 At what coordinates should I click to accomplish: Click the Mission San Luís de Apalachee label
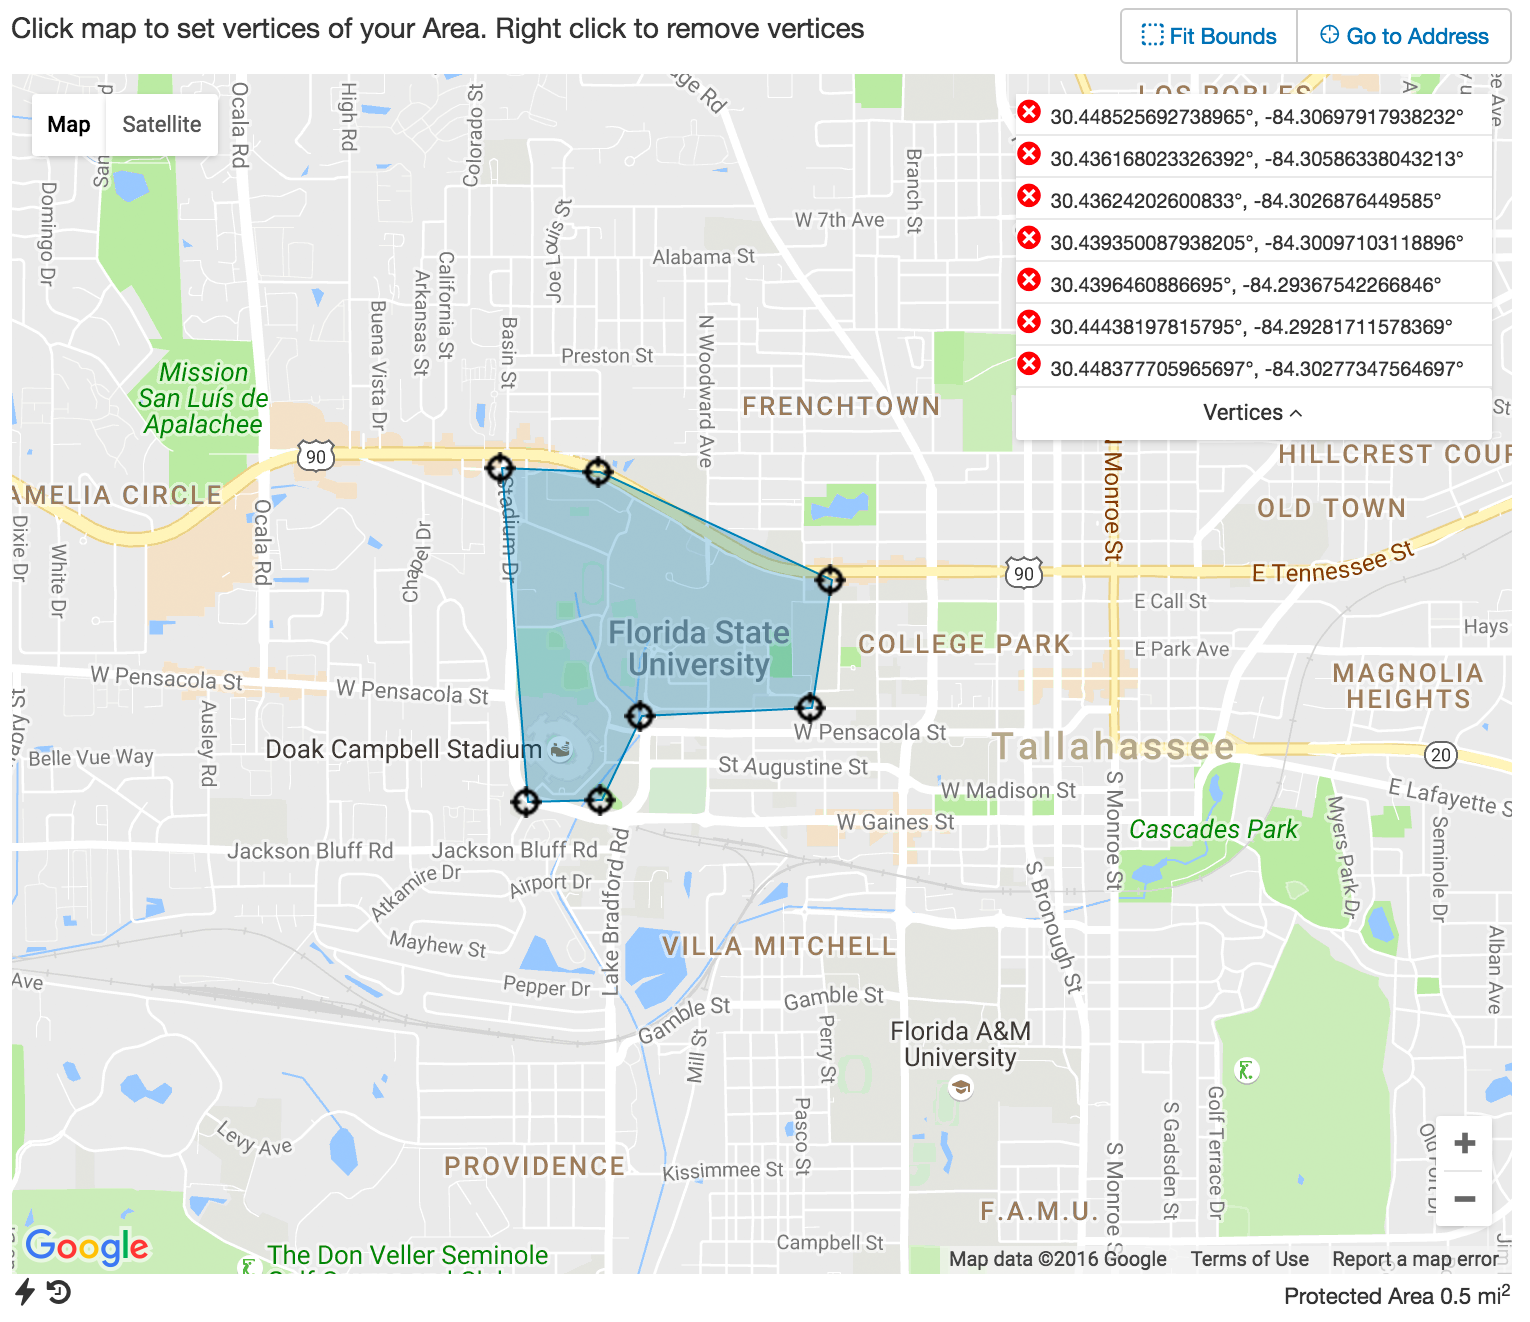(x=203, y=398)
